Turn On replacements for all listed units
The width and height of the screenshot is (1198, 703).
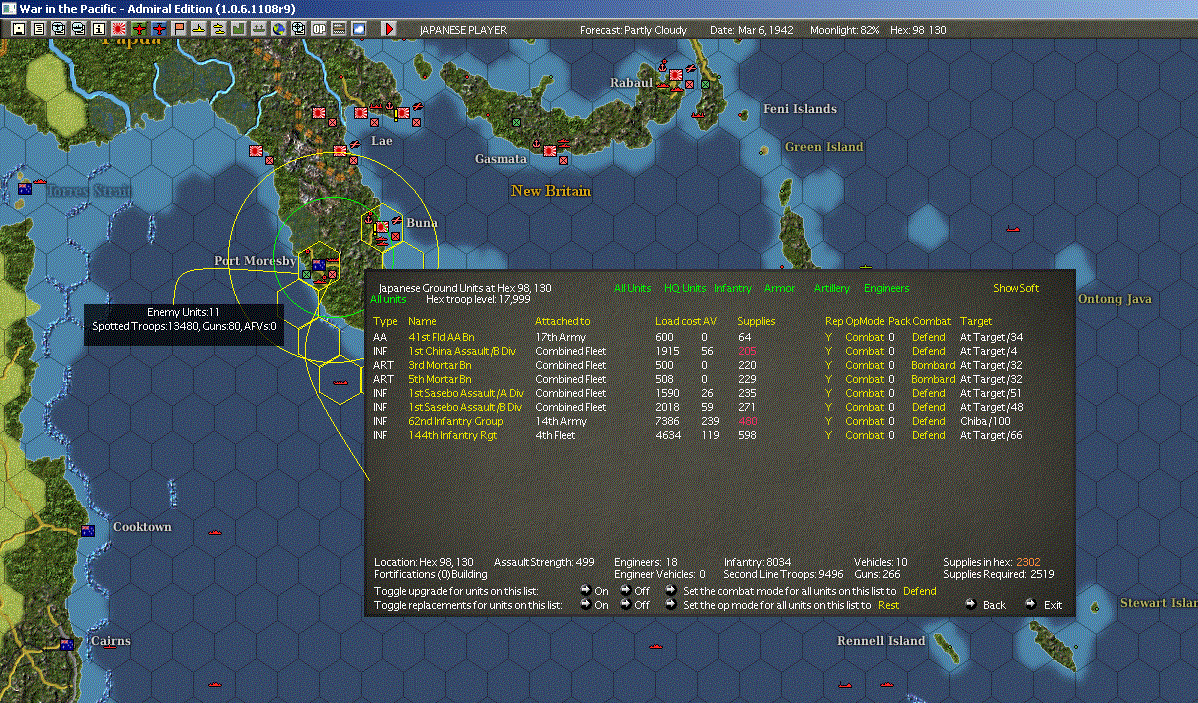(586, 604)
